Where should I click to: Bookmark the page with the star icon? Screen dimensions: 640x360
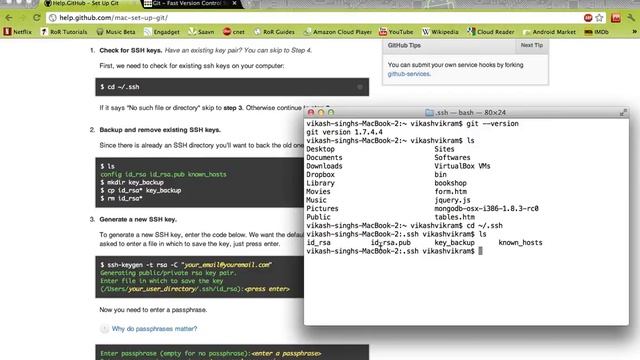599,18
